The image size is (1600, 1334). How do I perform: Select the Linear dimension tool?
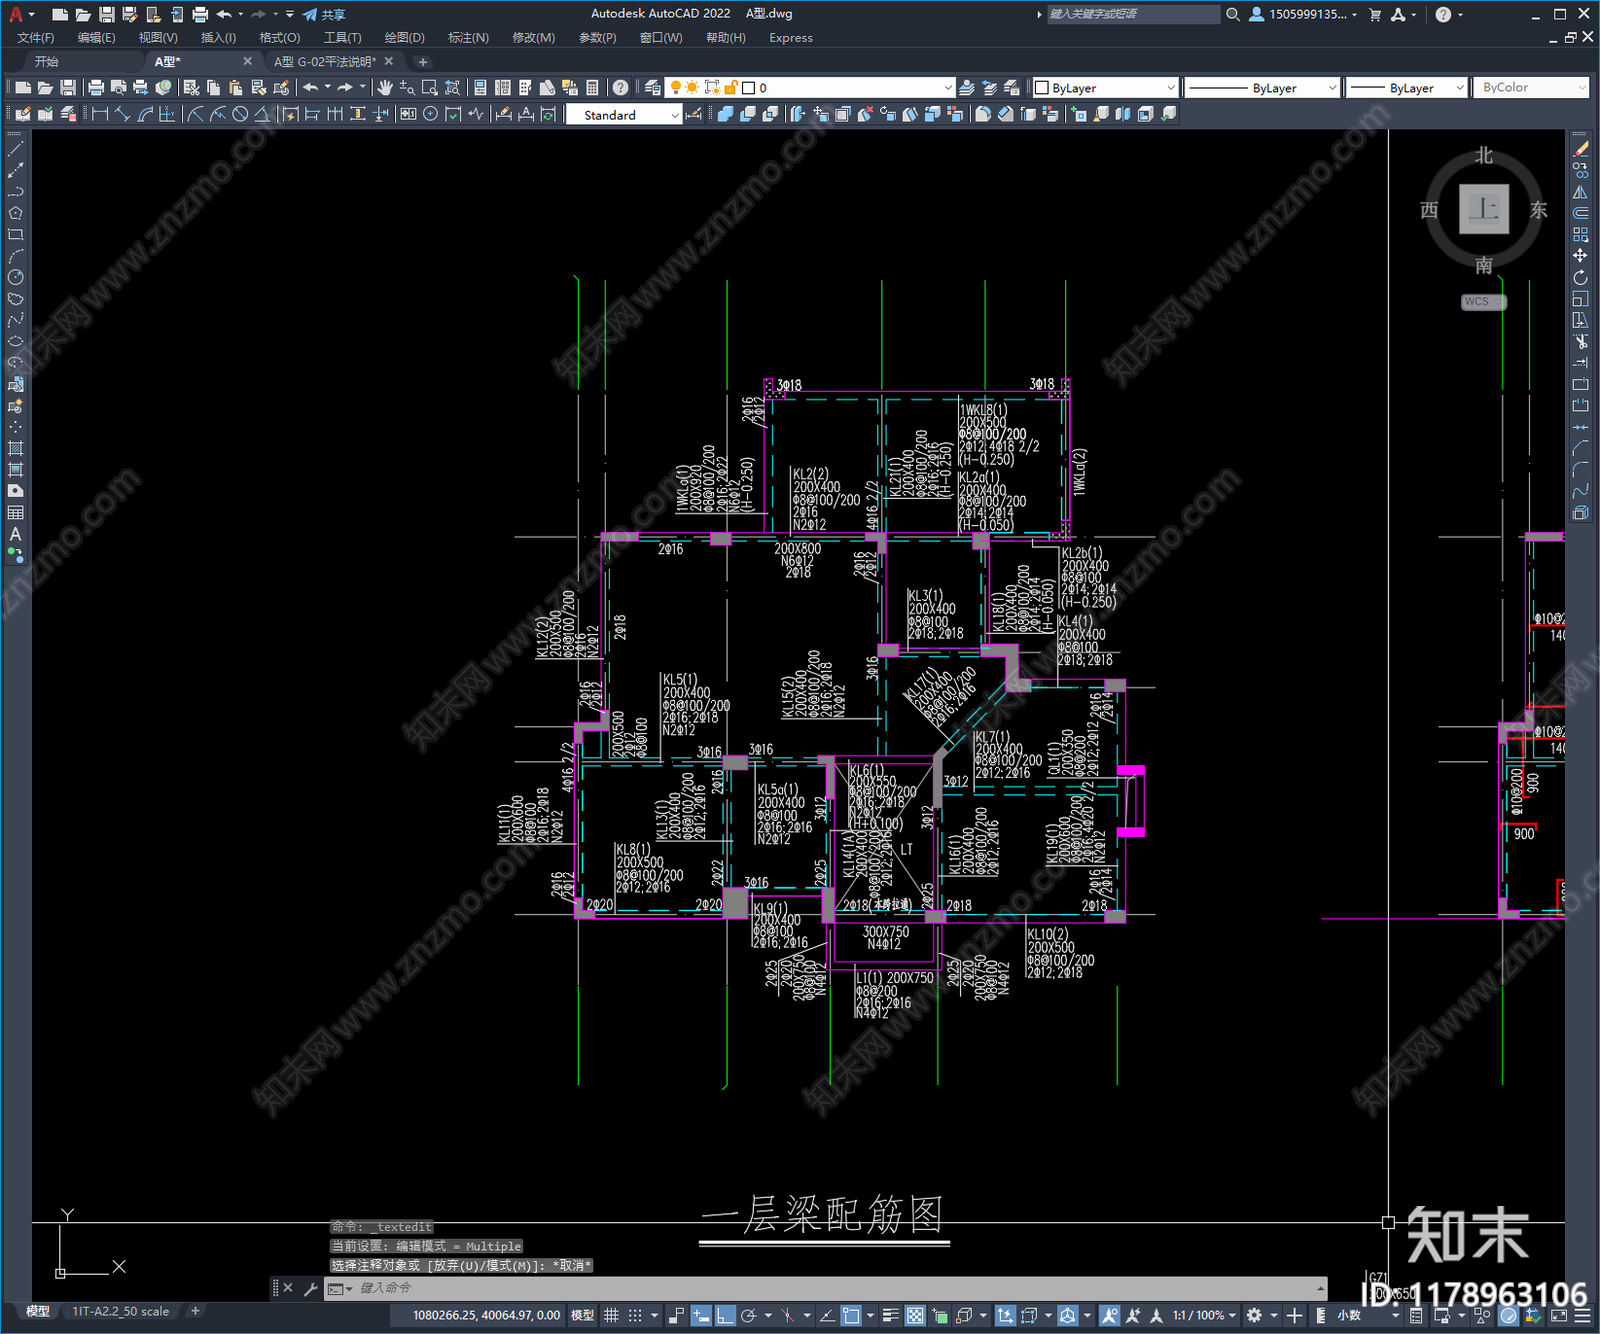pos(100,114)
